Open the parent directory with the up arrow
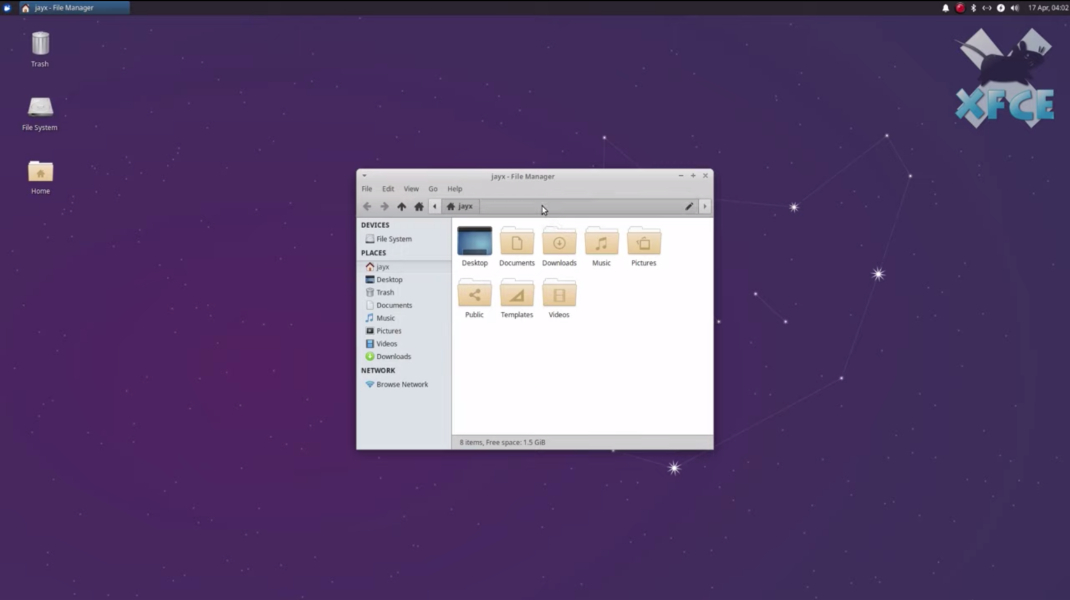This screenshot has width=1070, height=600. [x=401, y=206]
